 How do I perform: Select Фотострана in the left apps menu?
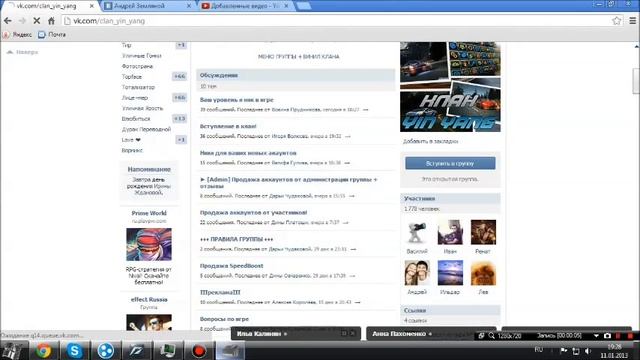137,66
